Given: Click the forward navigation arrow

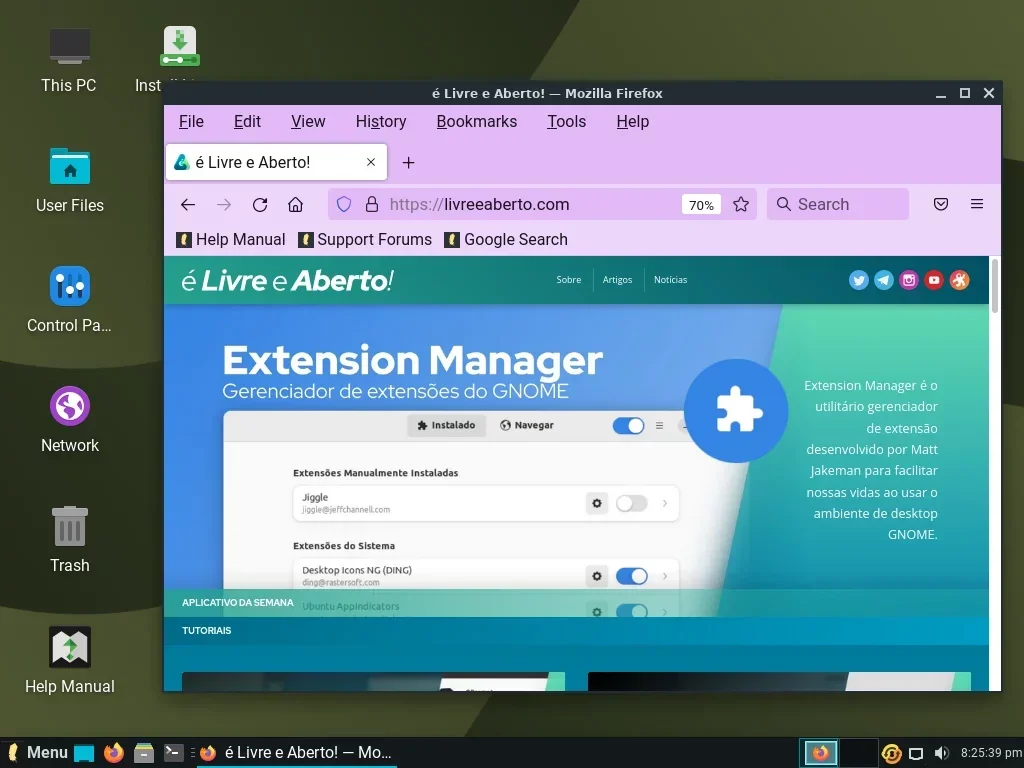Looking at the screenshot, I should click(224, 204).
